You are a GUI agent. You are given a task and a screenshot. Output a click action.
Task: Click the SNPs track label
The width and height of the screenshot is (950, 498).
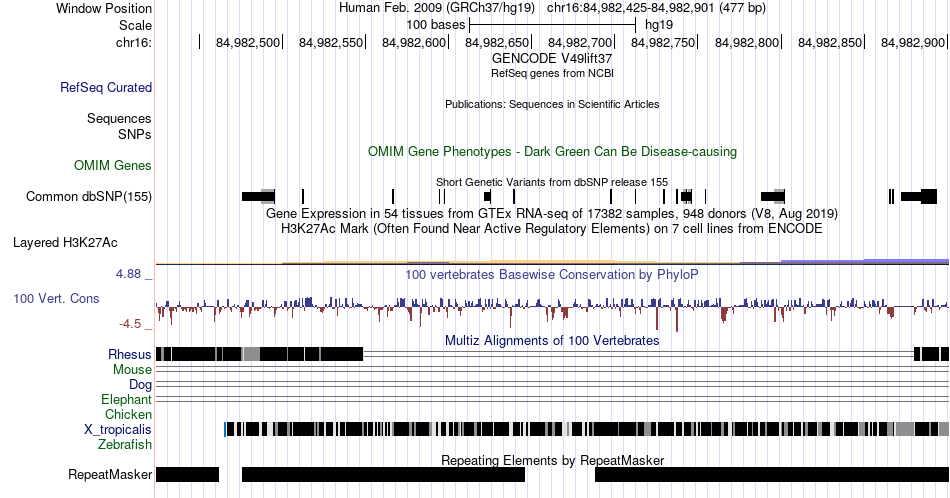(x=135, y=134)
